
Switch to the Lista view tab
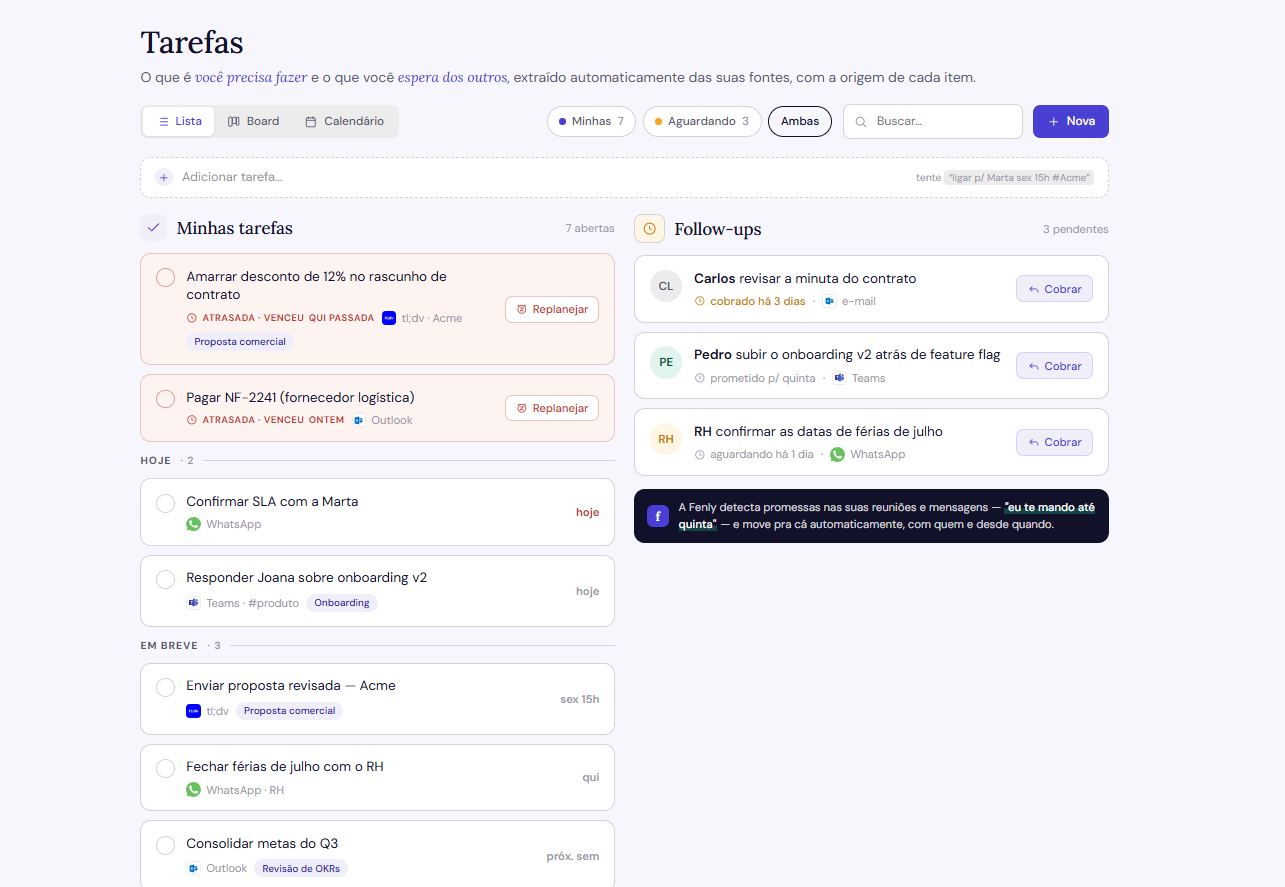pyautogui.click(x=179, y=121)
